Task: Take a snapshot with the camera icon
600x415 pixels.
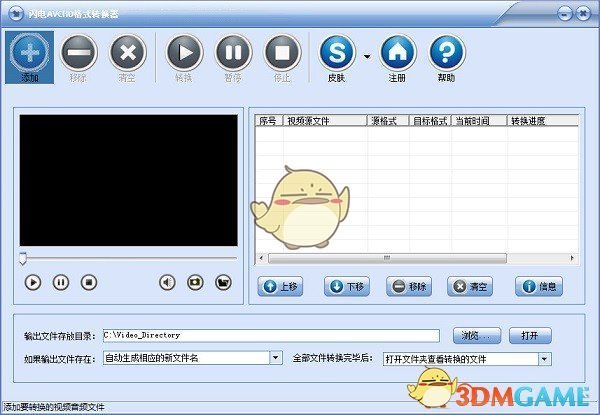Action: click(x=195, y=283)
